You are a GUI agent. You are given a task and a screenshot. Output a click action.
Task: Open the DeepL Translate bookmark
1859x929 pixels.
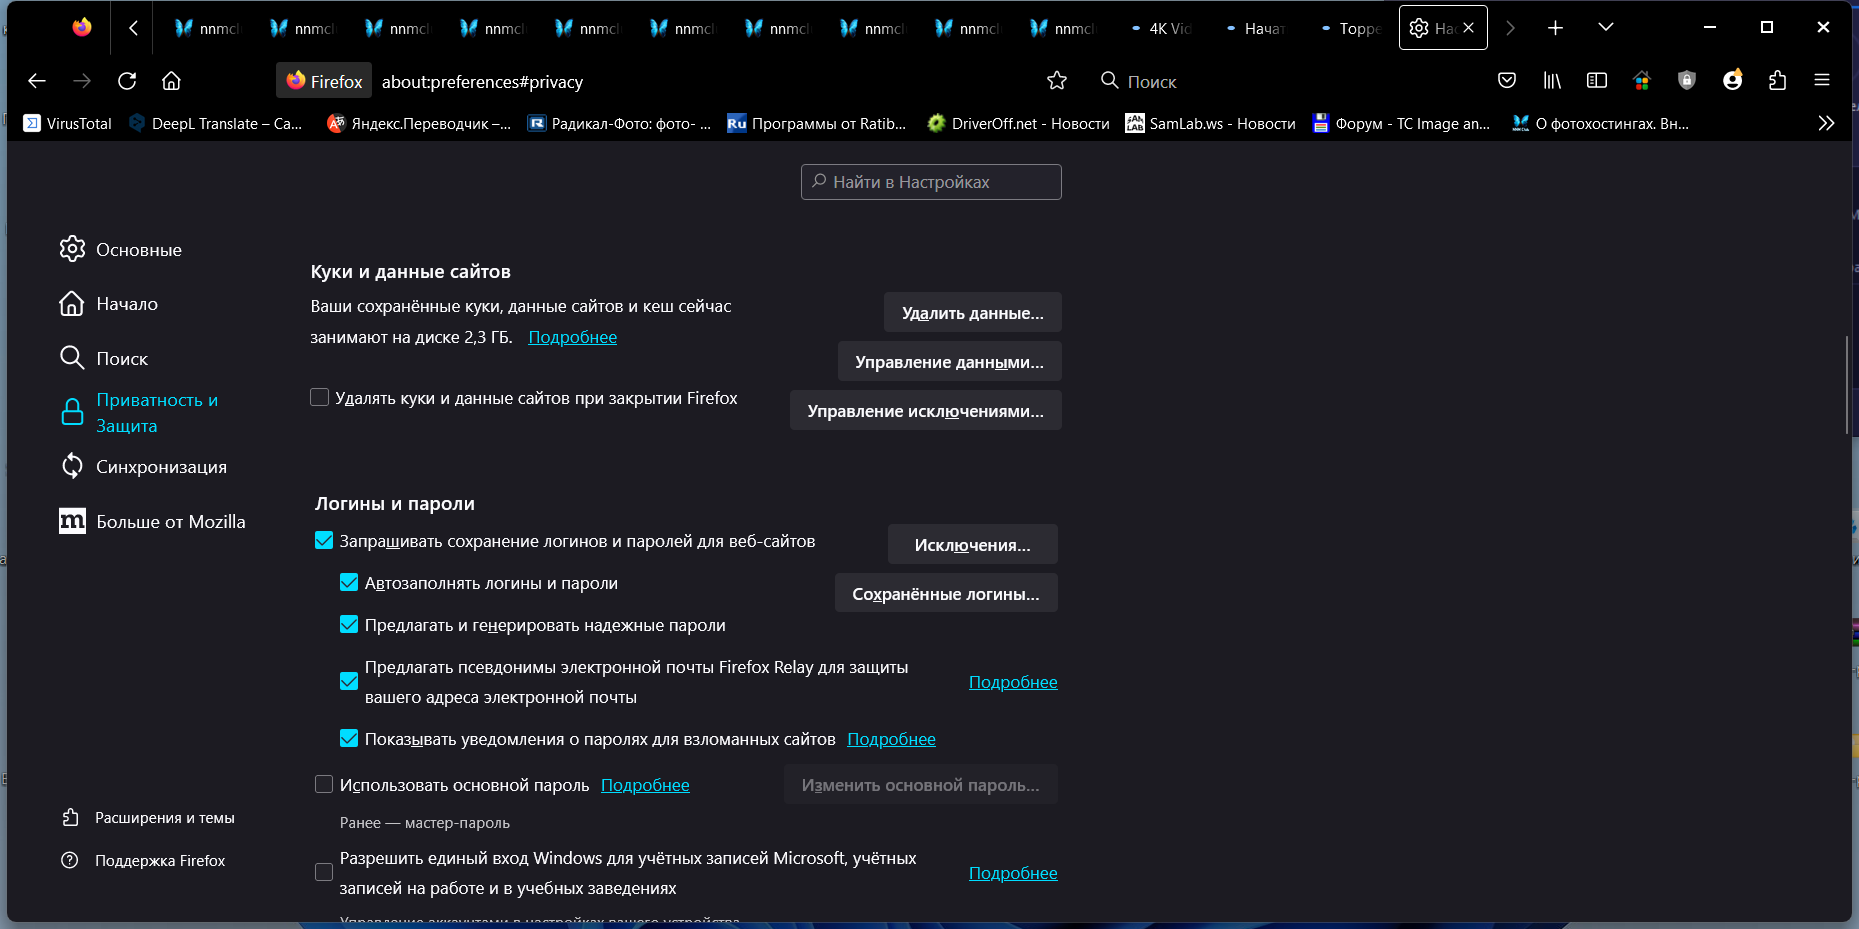coord(216,124)
